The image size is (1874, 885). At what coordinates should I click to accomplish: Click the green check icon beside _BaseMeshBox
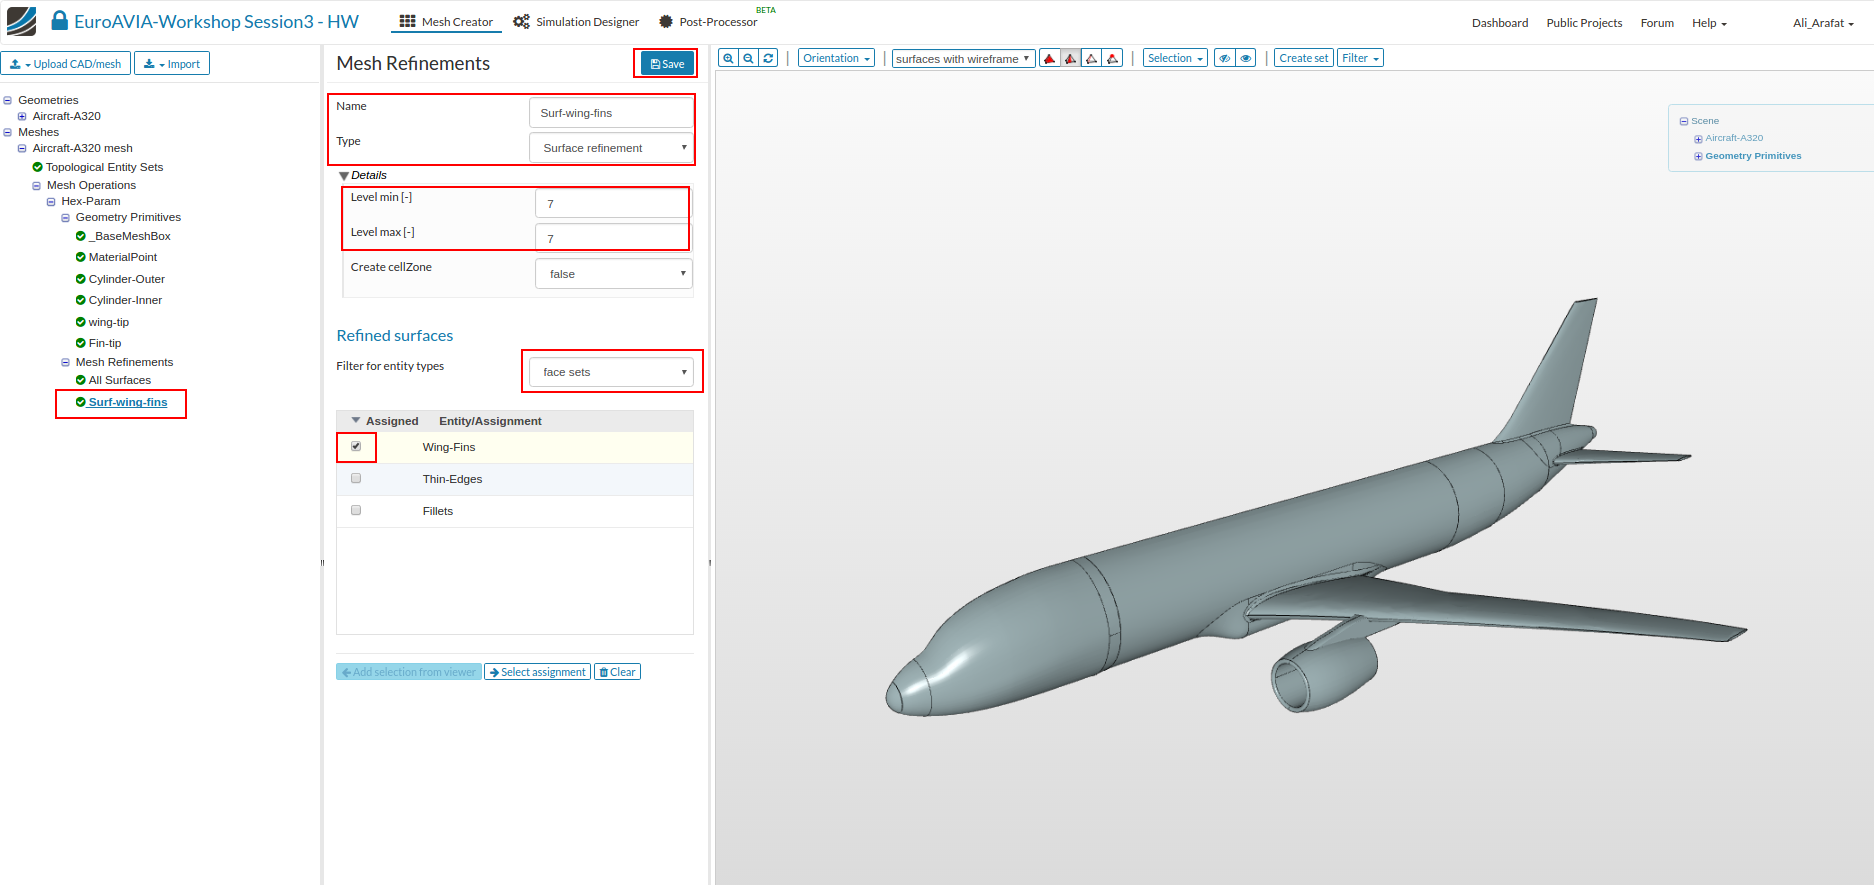(81, 236)
